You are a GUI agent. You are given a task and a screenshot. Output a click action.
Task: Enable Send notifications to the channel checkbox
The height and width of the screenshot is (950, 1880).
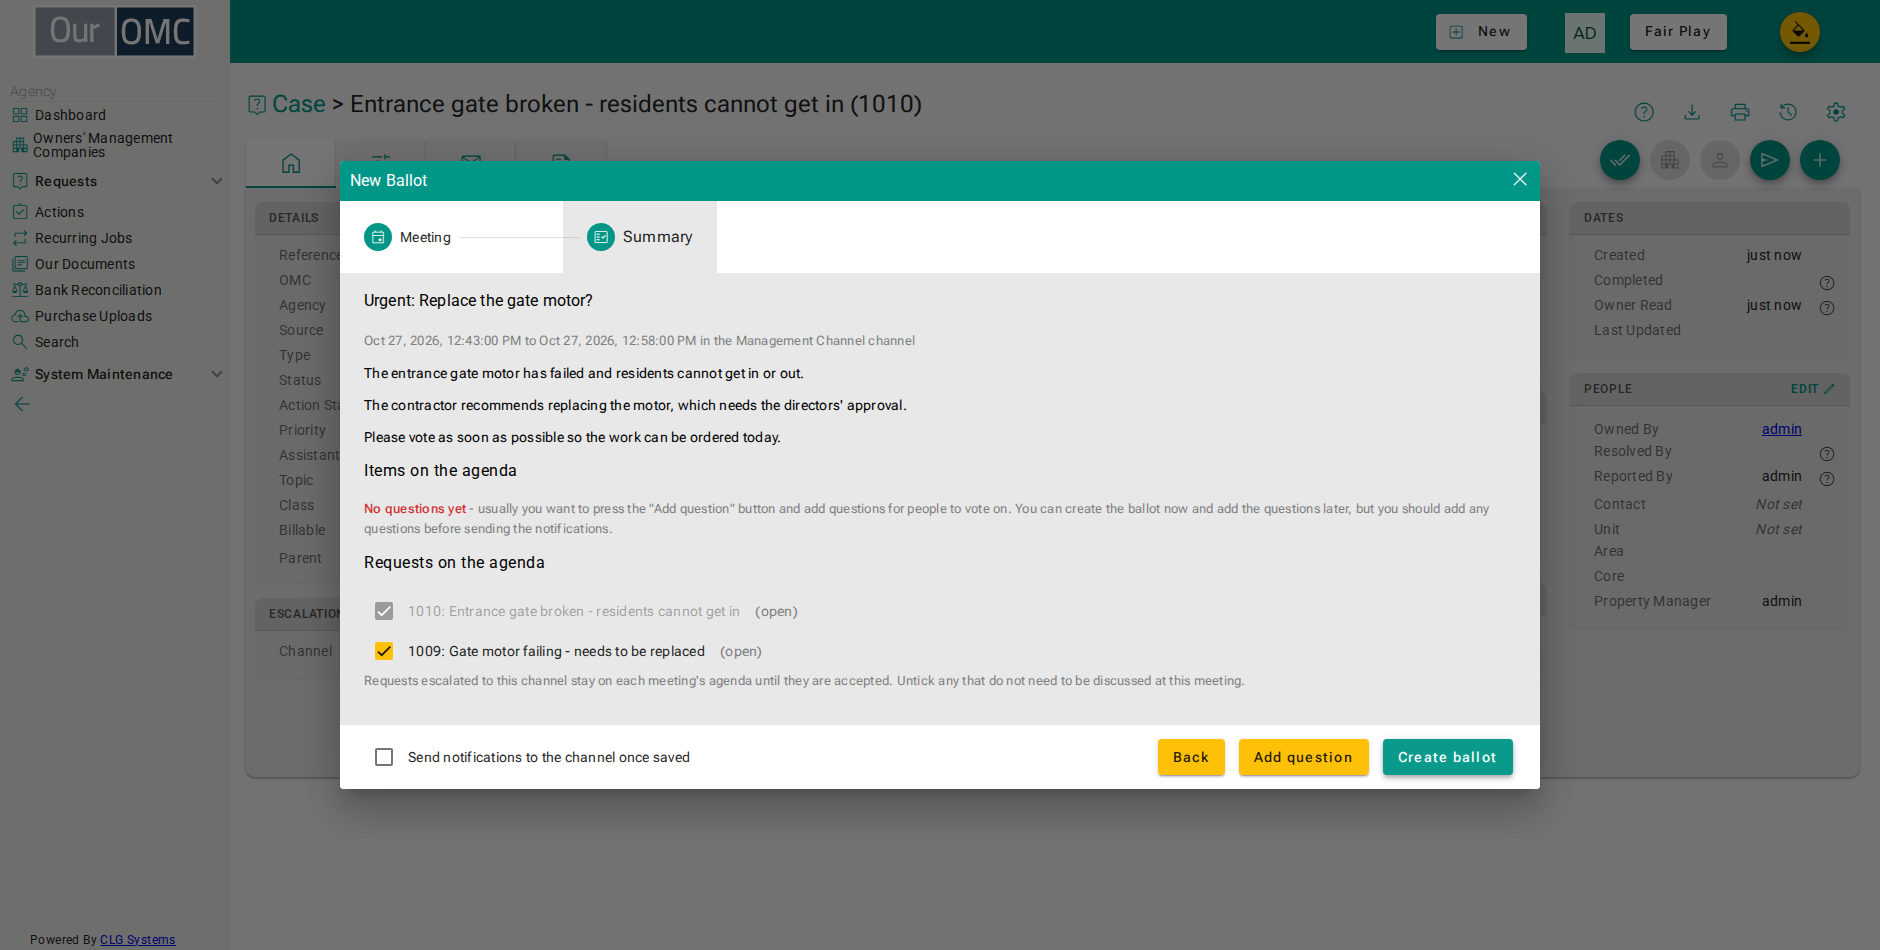(384, 757)
